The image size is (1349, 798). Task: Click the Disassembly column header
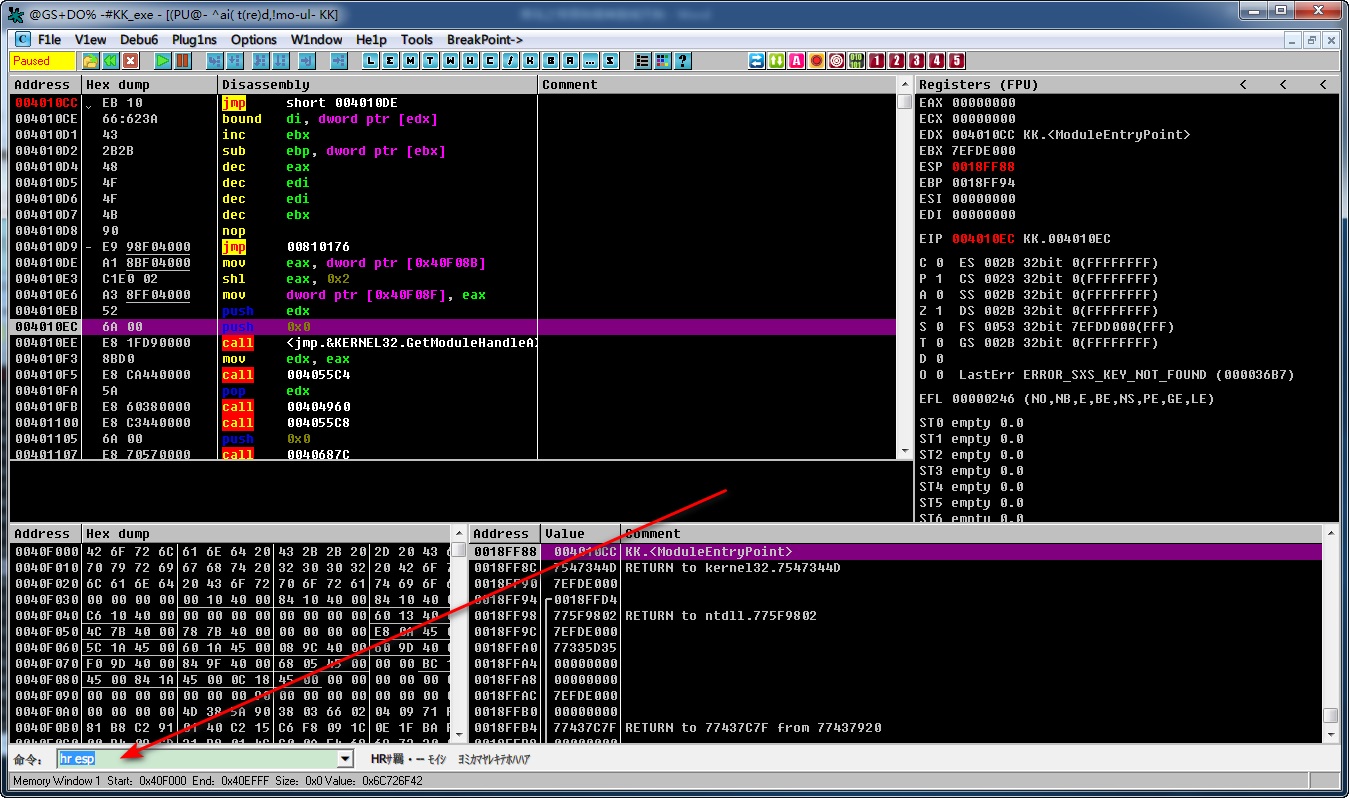click(x=378, y=85)
